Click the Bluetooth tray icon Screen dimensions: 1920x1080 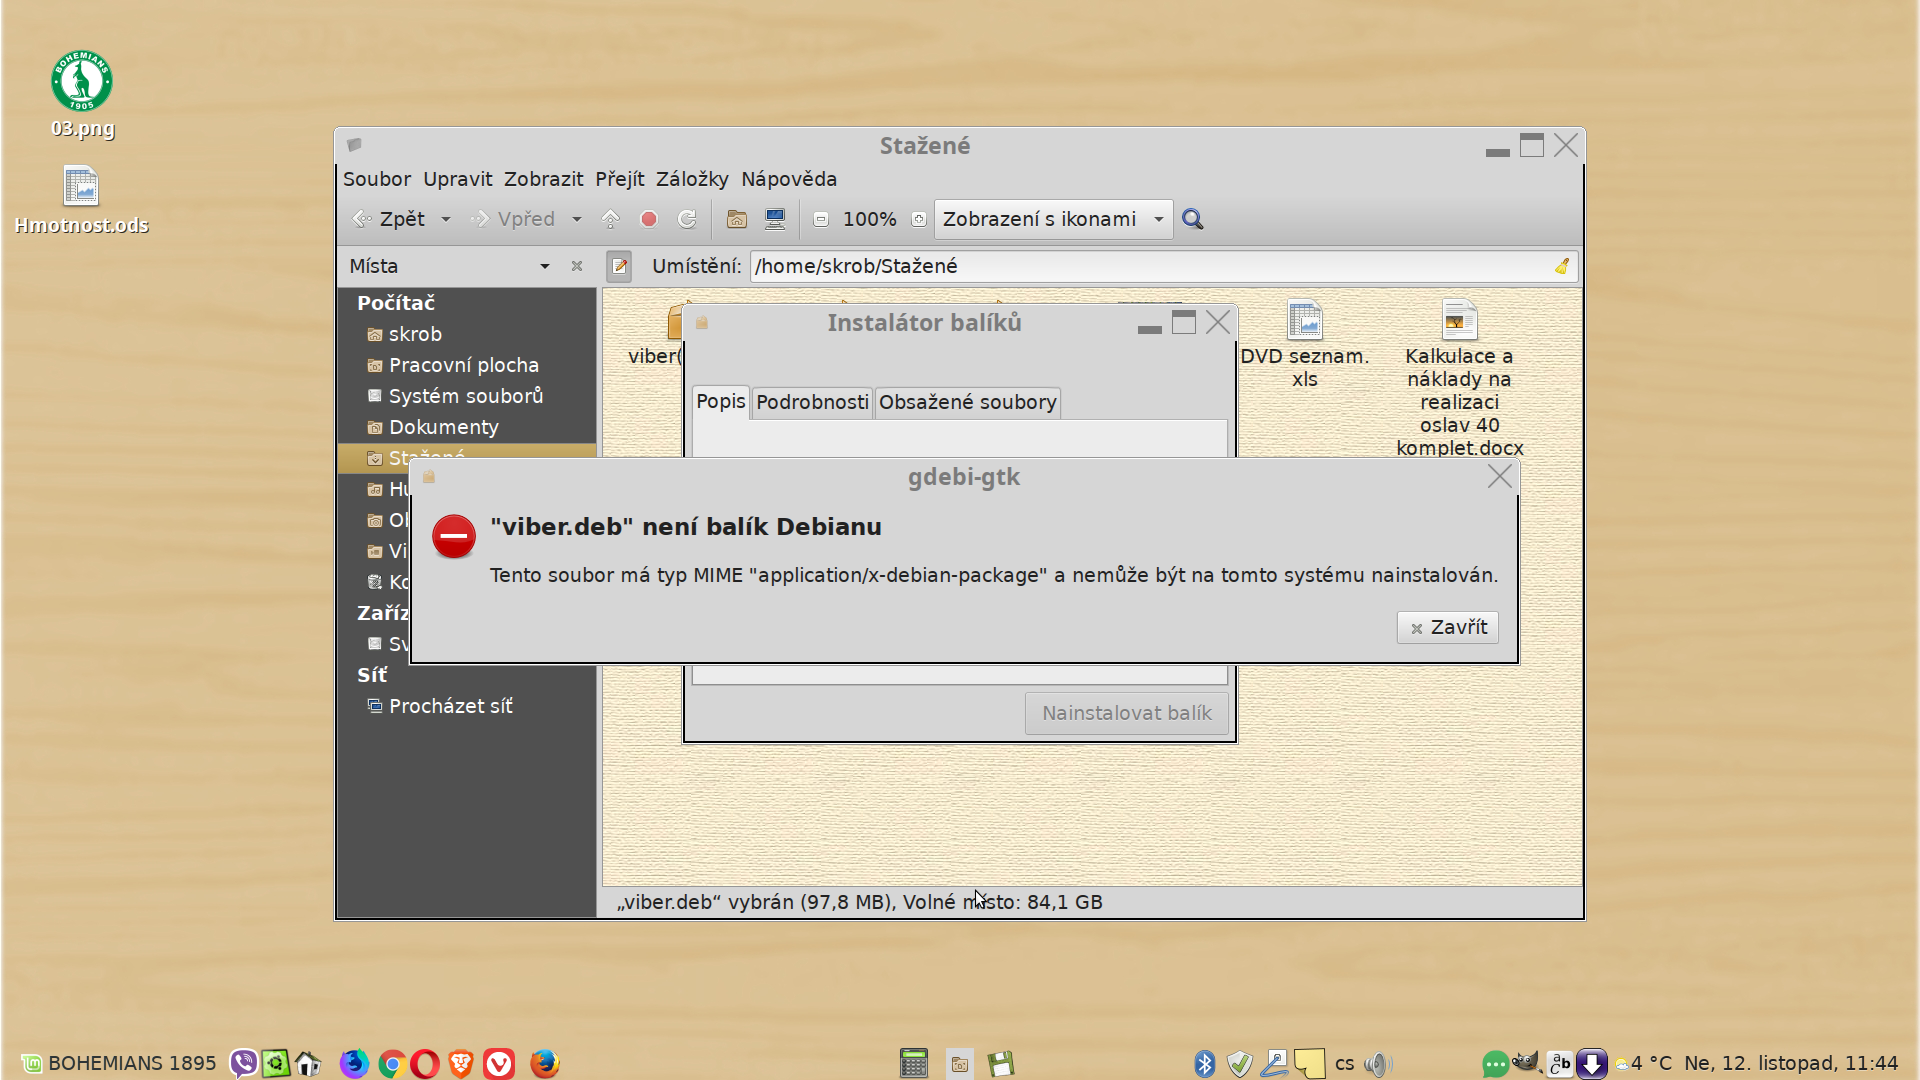click(1205, 1063)
